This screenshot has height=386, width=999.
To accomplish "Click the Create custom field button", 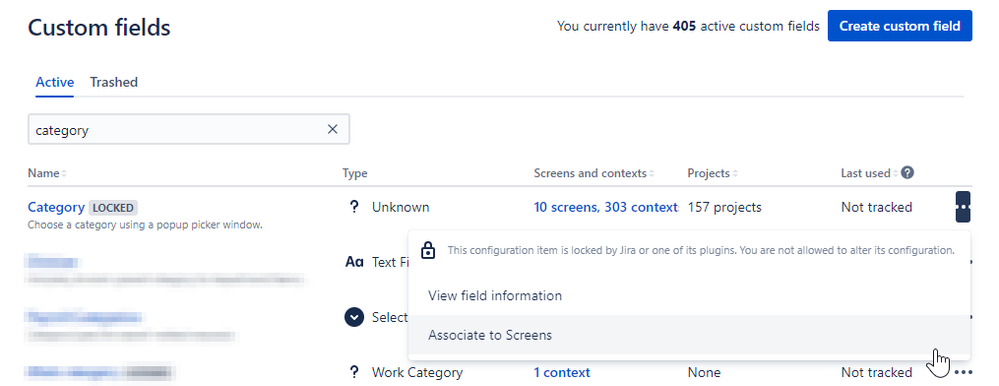I will [900, 26].
